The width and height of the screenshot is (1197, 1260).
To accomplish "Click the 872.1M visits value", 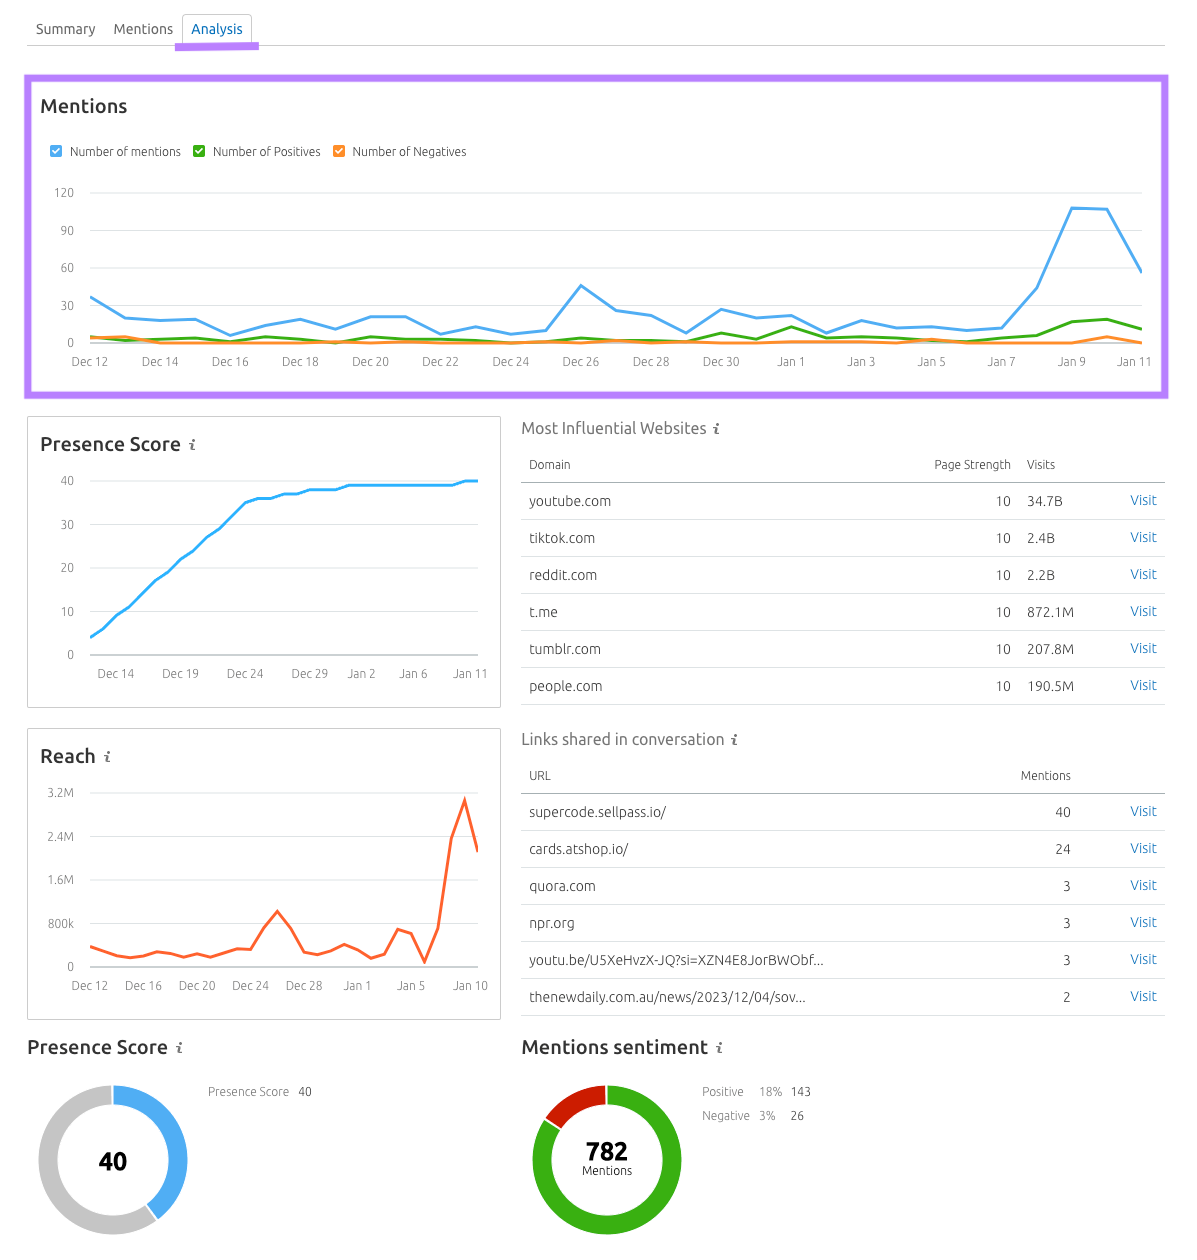I will coord(1051,613).
